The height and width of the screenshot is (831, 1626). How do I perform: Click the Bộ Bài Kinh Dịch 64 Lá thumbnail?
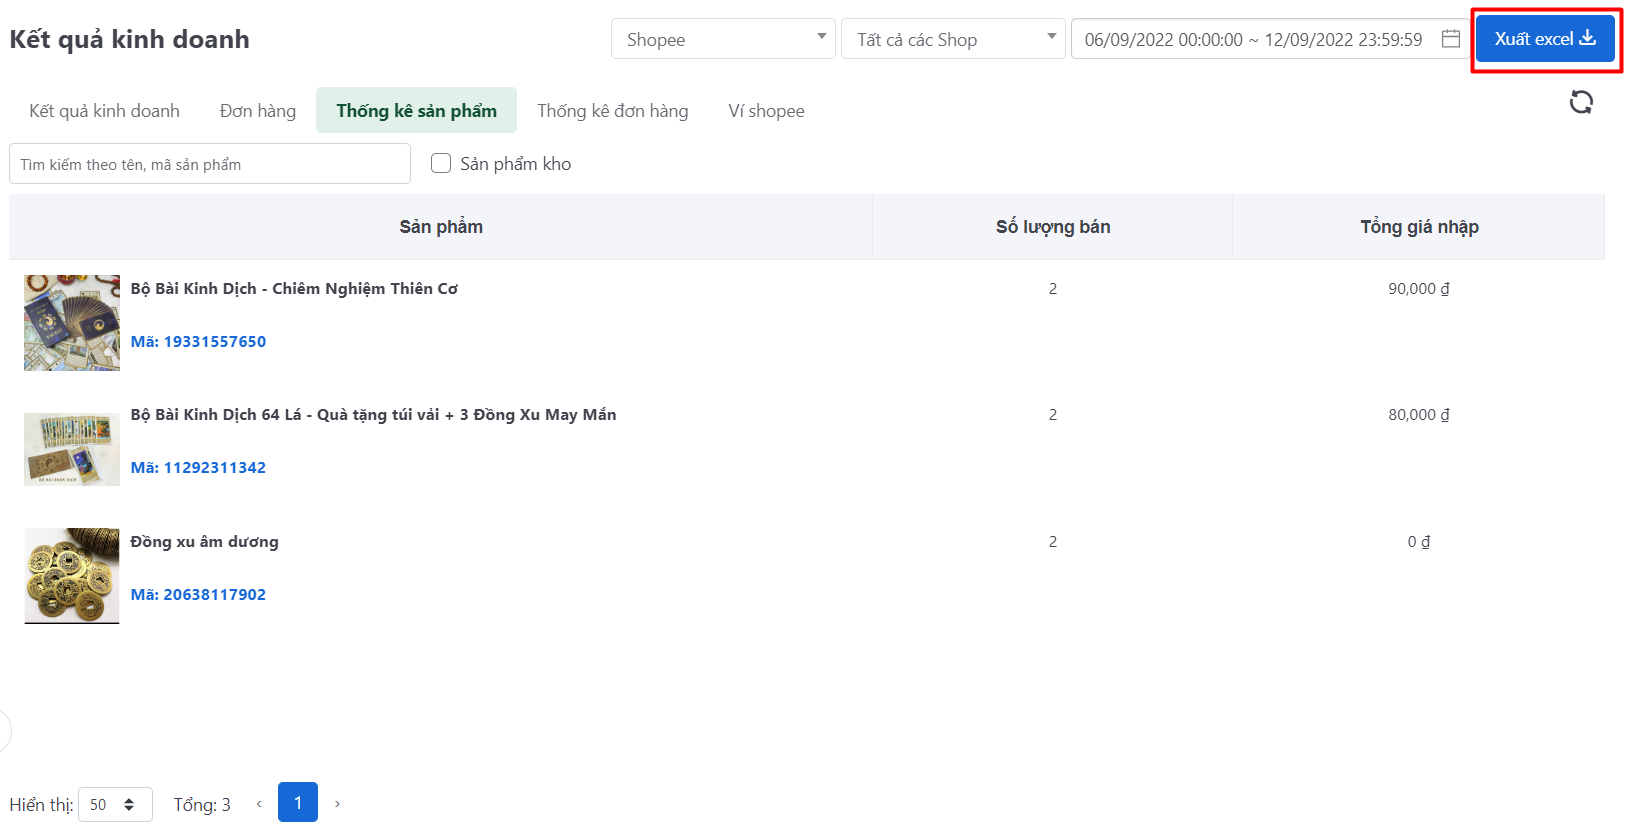pyautogui.click(x=72, y=449)
